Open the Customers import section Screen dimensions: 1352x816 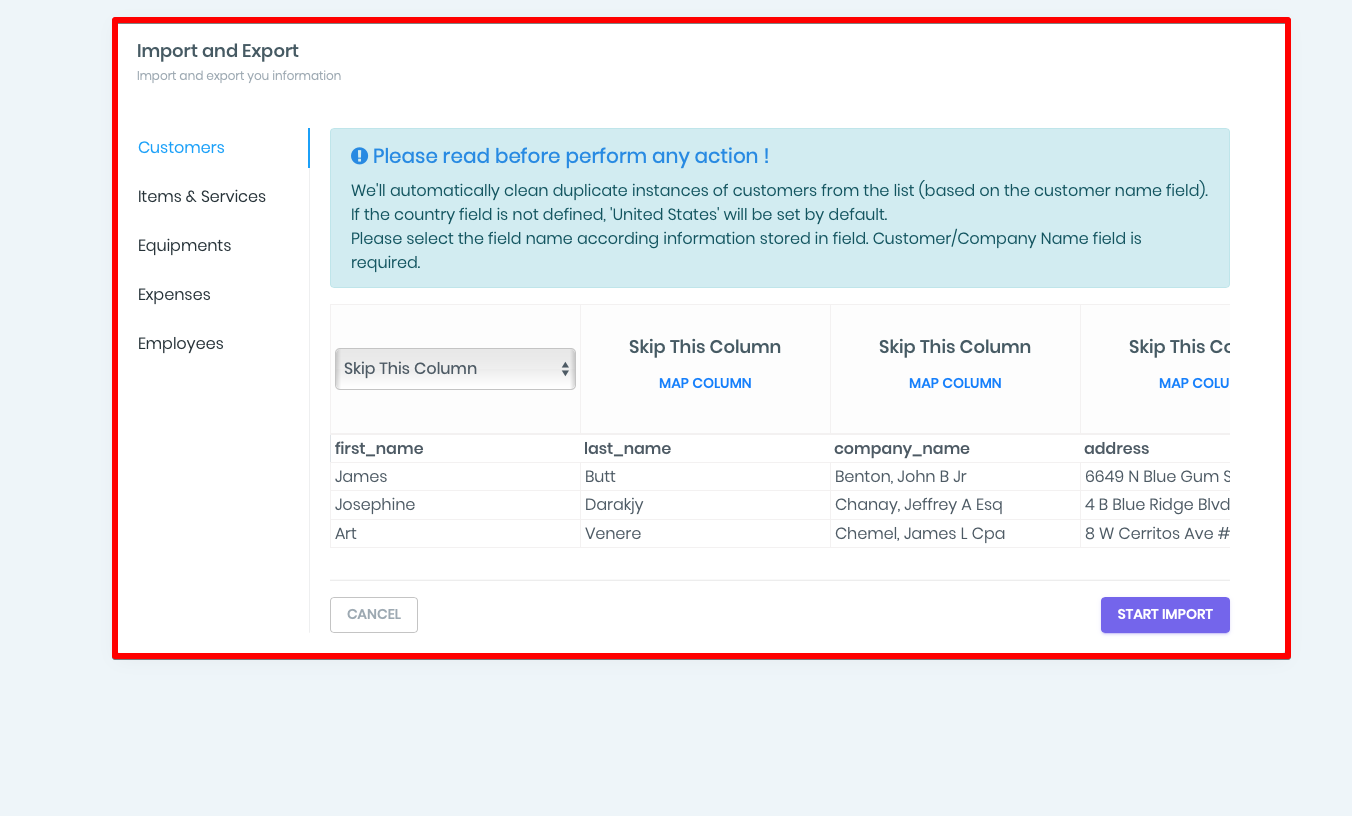[x=181, y=148]
